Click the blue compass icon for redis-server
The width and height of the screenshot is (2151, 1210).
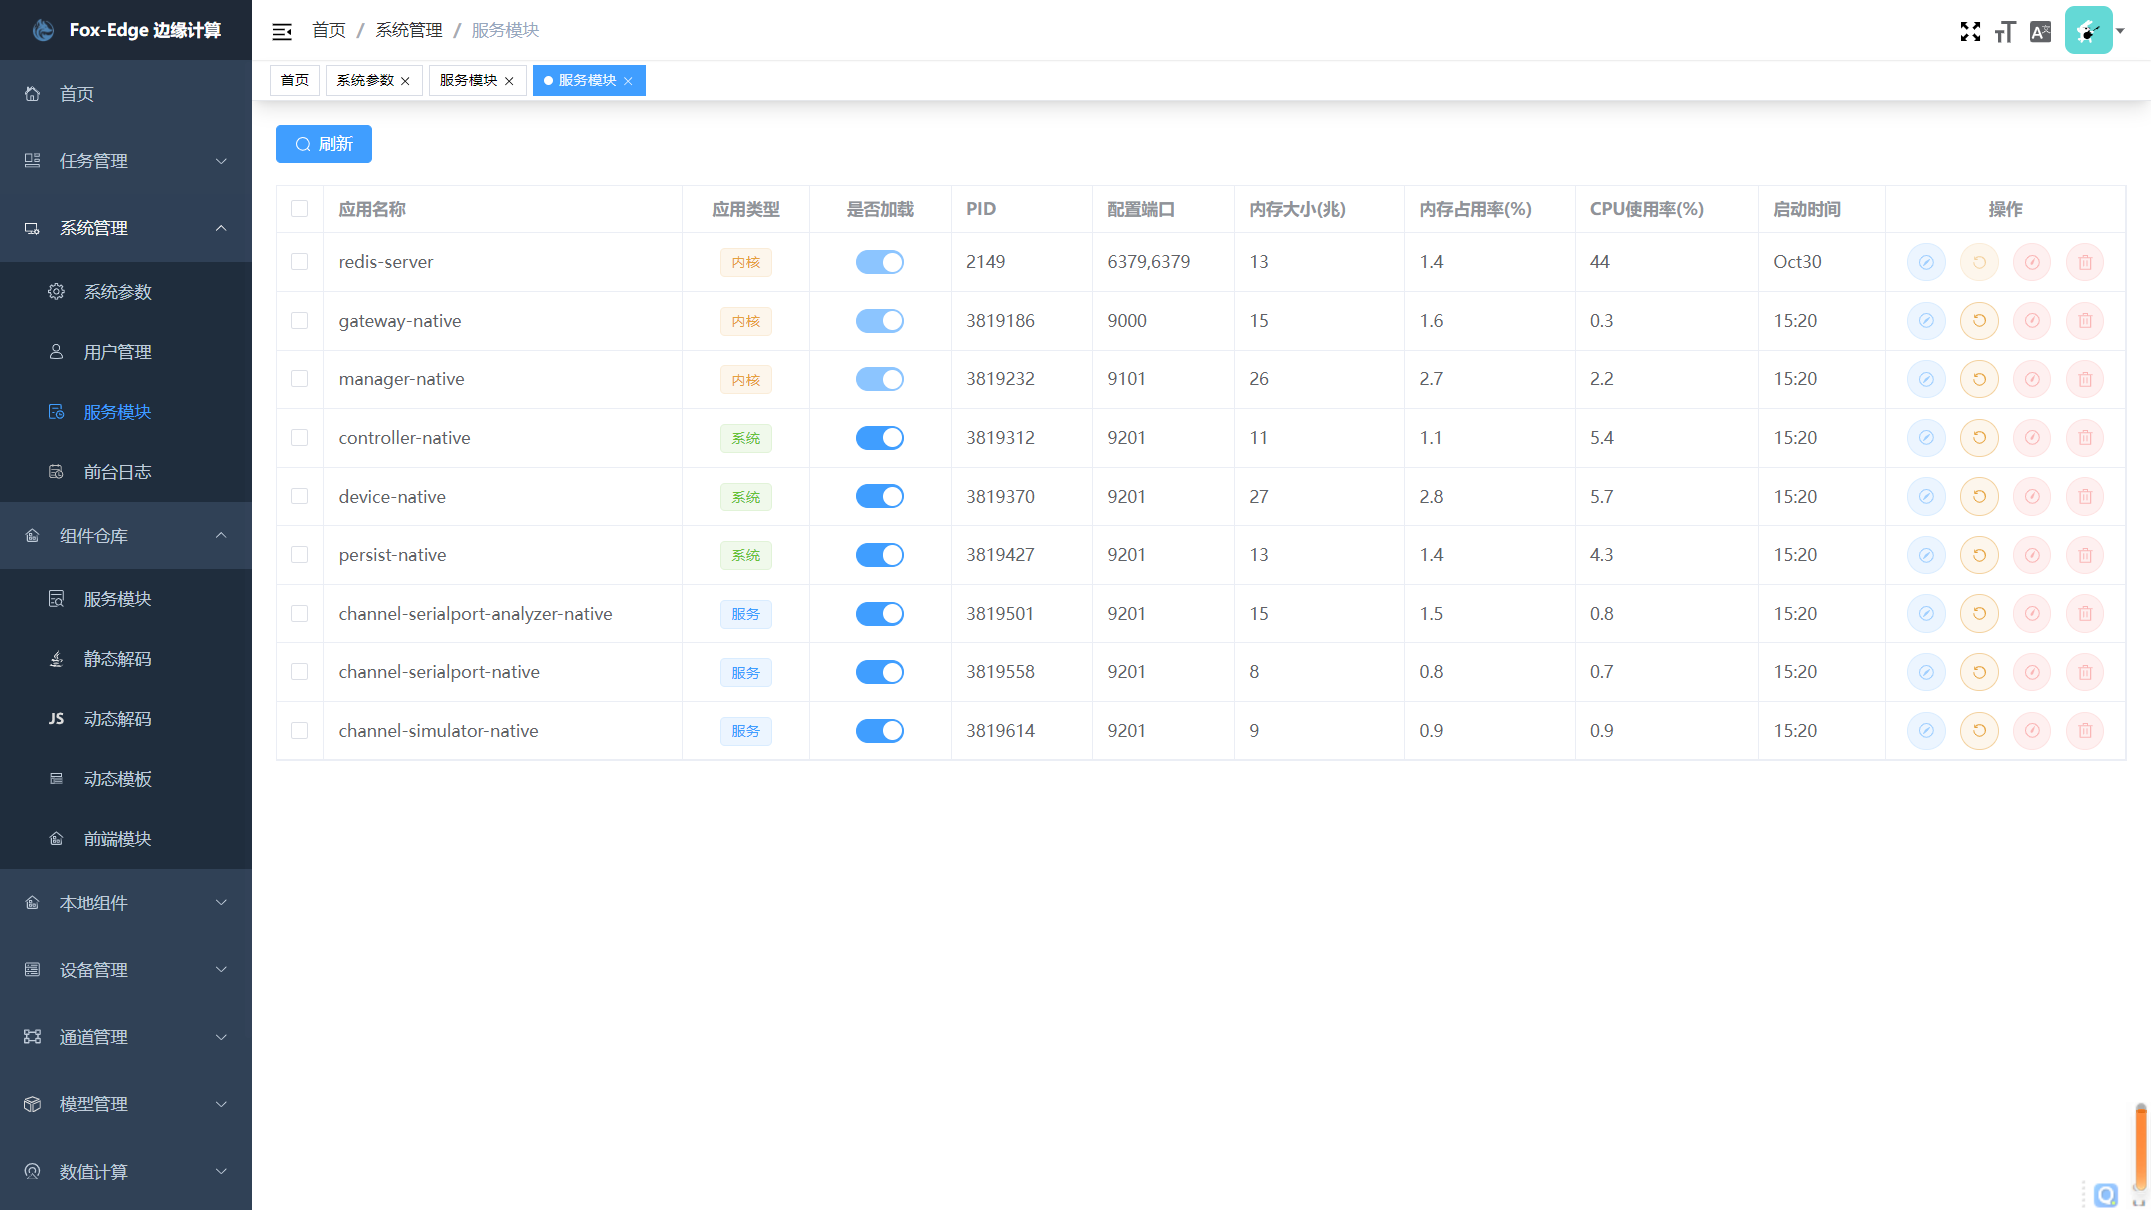1926,262
